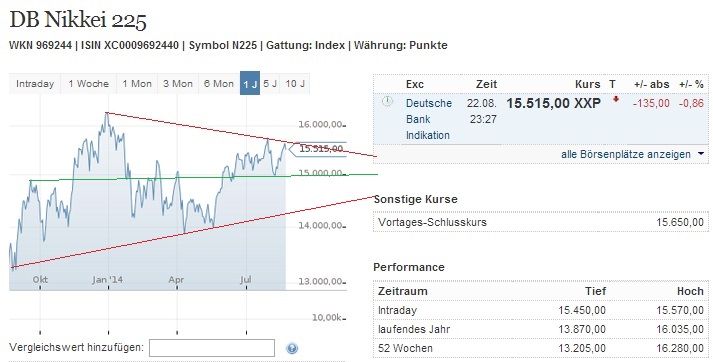Click the Jan '14 axis label
The height and width of the screenshot is (362, 713).
107,280
